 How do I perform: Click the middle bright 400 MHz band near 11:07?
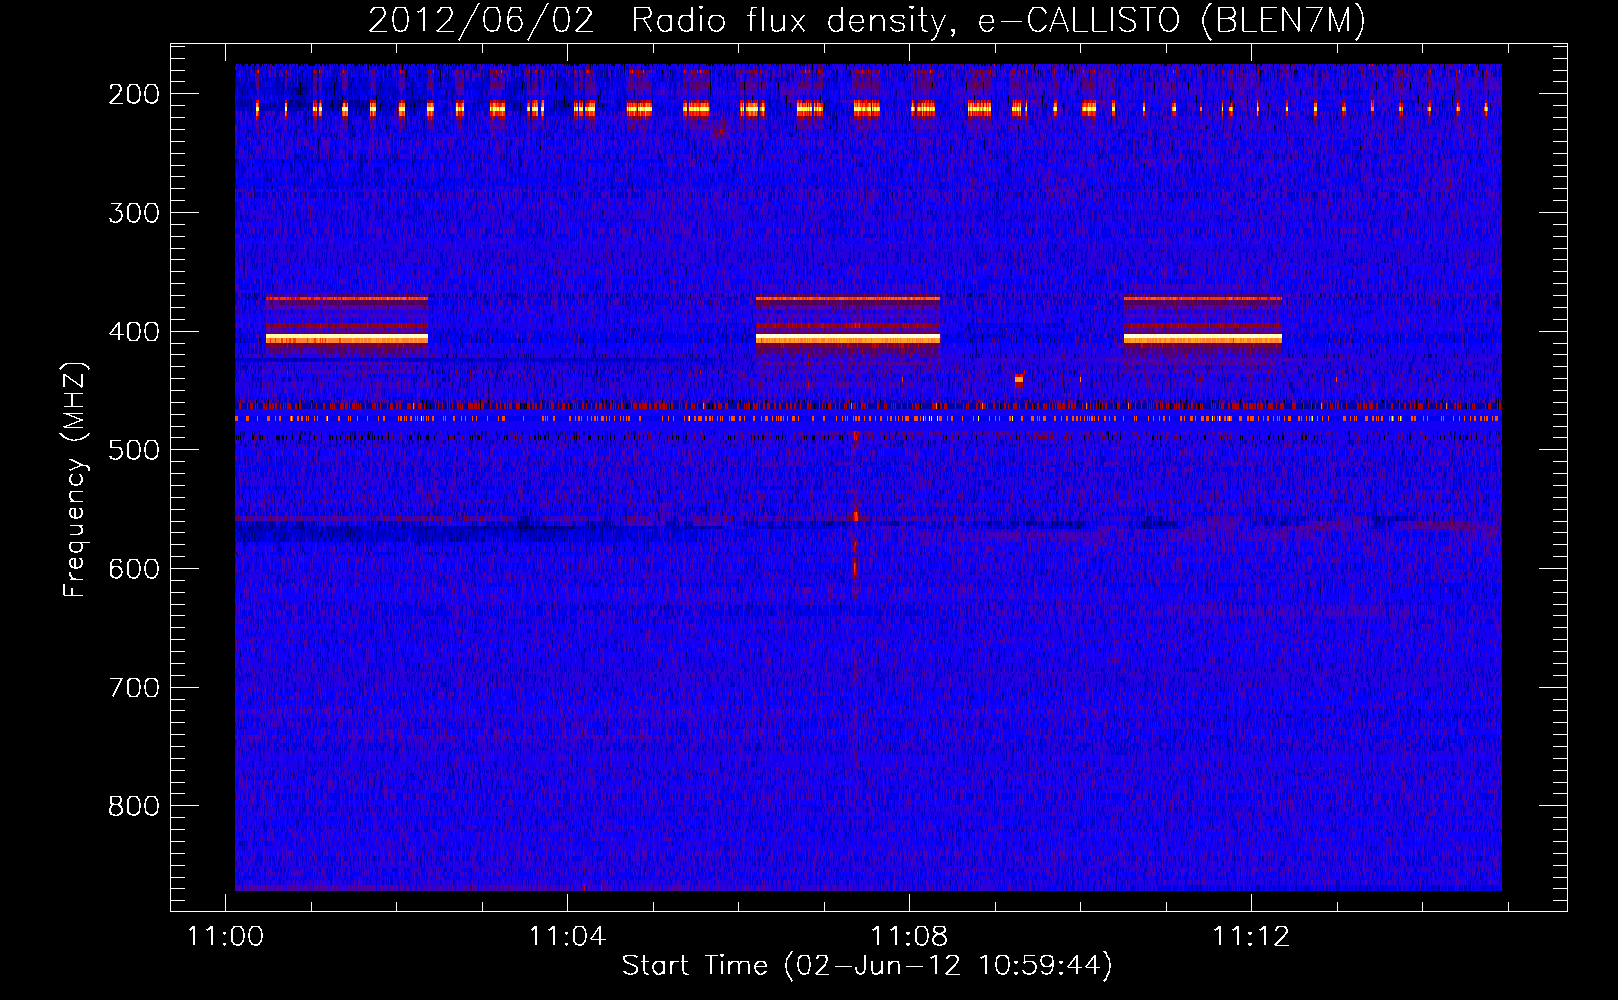point(848,339)
